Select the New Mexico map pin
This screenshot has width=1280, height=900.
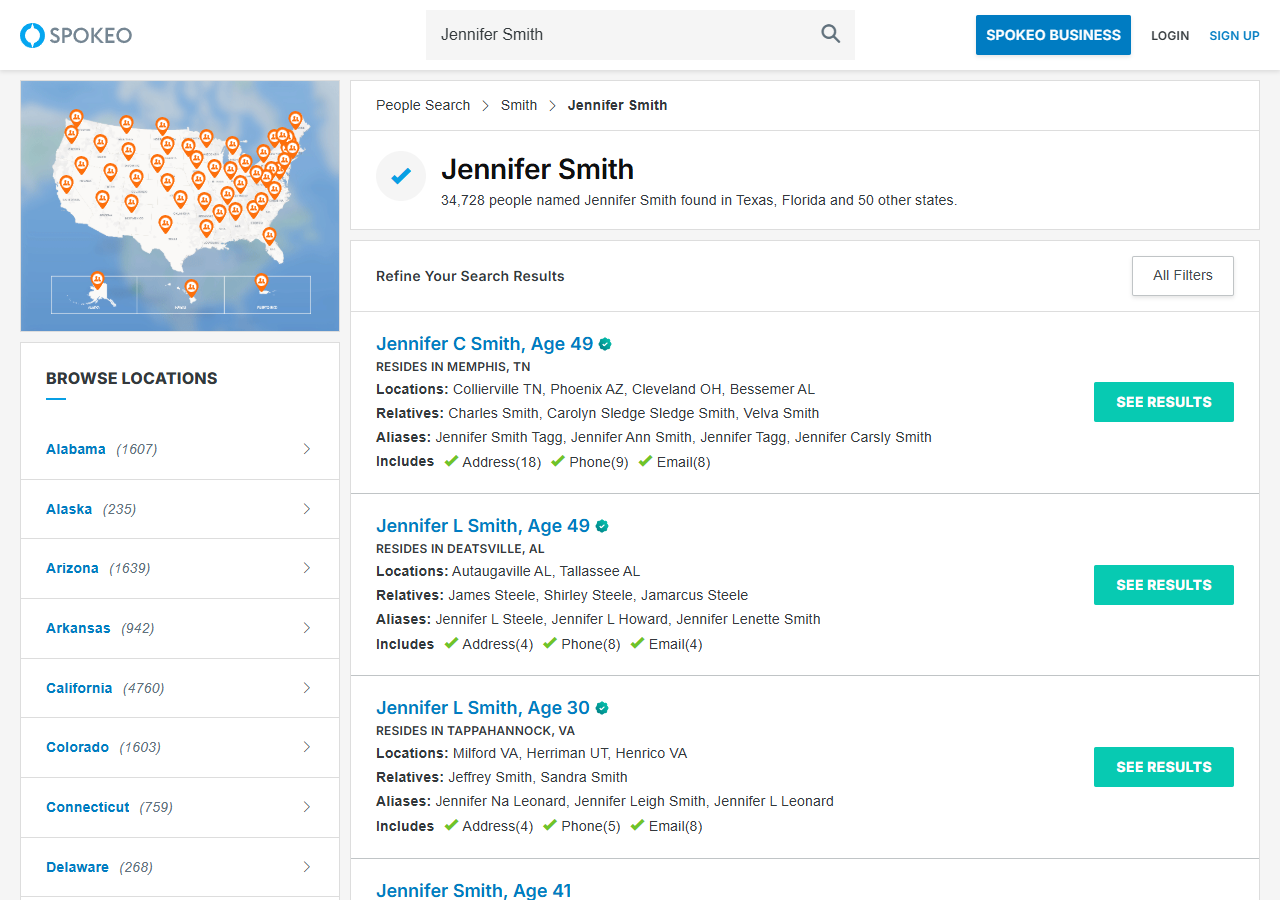click(x=132, y=203)
